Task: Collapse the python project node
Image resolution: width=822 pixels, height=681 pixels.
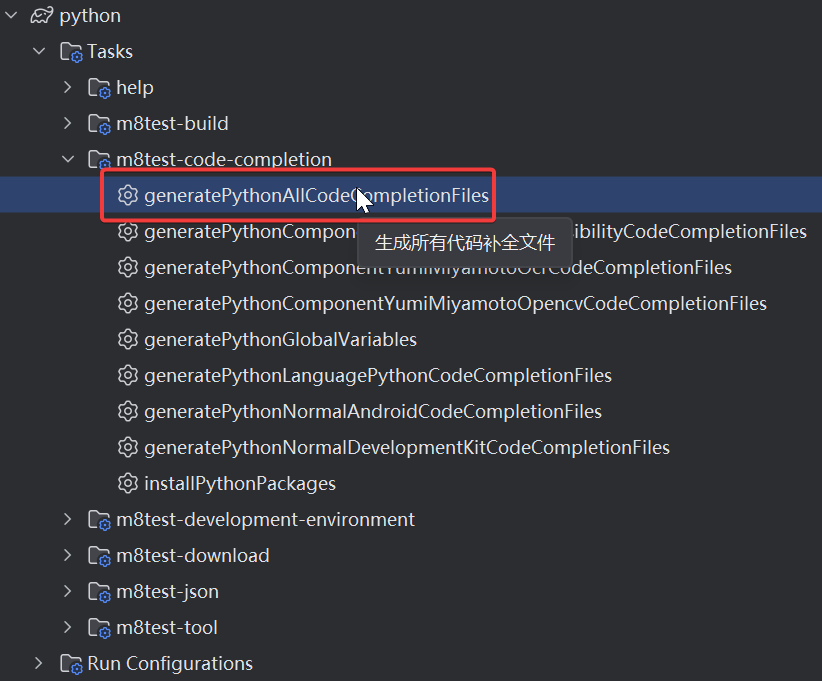Action: [x=11, y=16]
